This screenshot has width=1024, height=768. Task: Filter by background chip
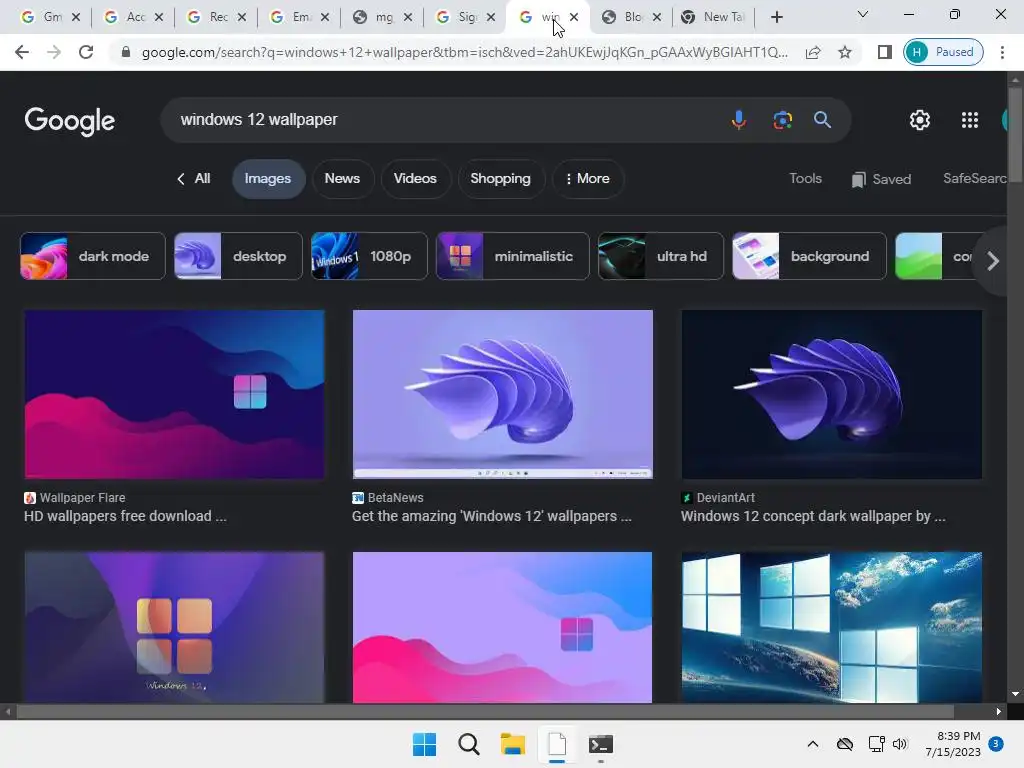click(809, 256)
